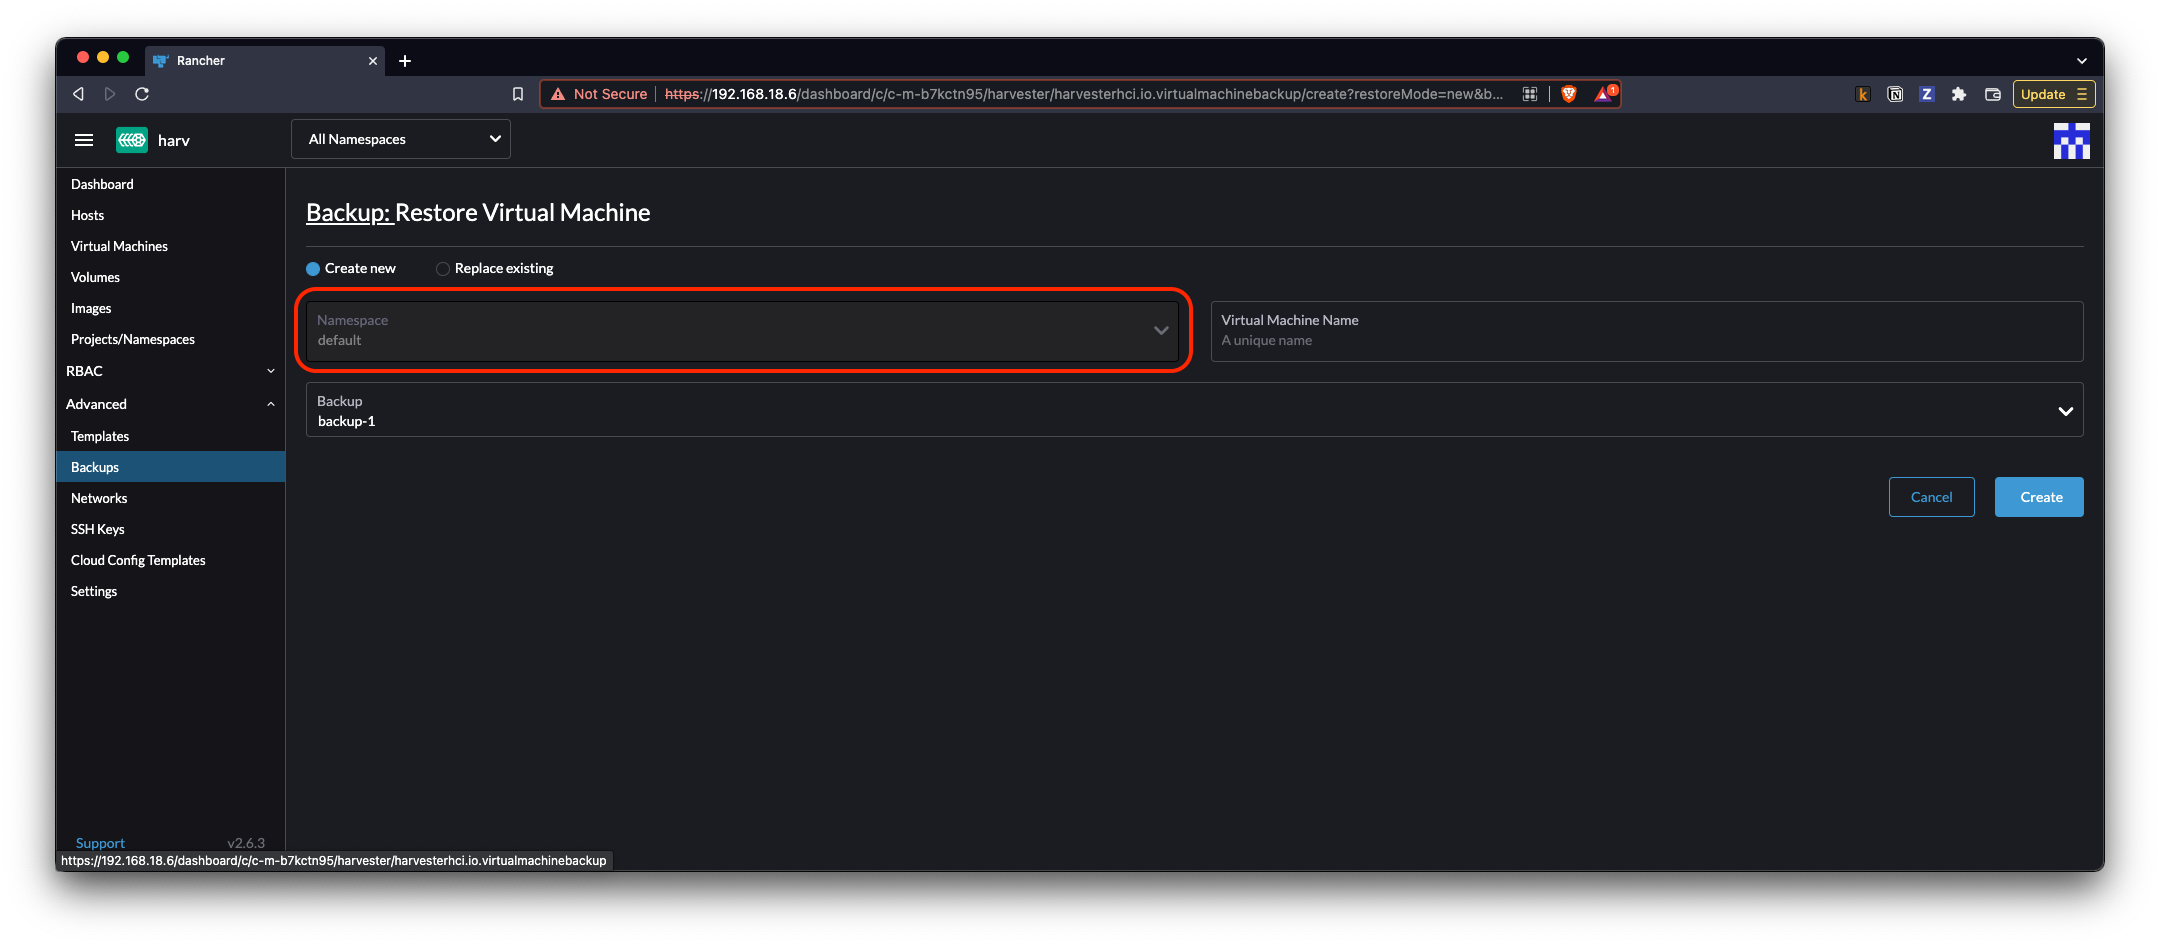Click the Notion extension icon
Image resolution: width=2160 pixels, height=945 pixels.
pyautogui.click(x=1895, y=94)
